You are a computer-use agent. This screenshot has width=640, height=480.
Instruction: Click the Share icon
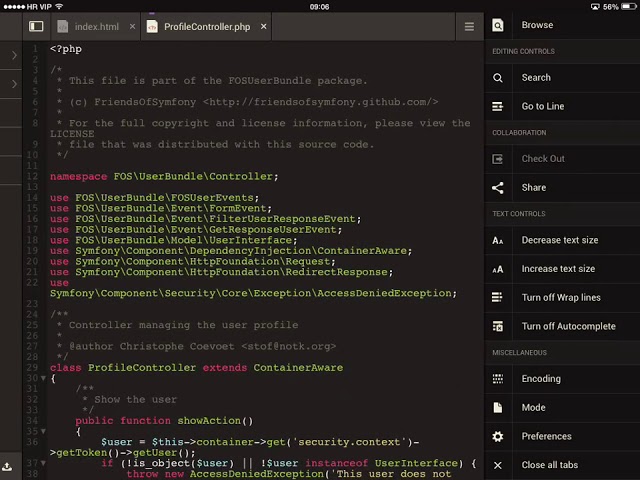tap(498, 188)
